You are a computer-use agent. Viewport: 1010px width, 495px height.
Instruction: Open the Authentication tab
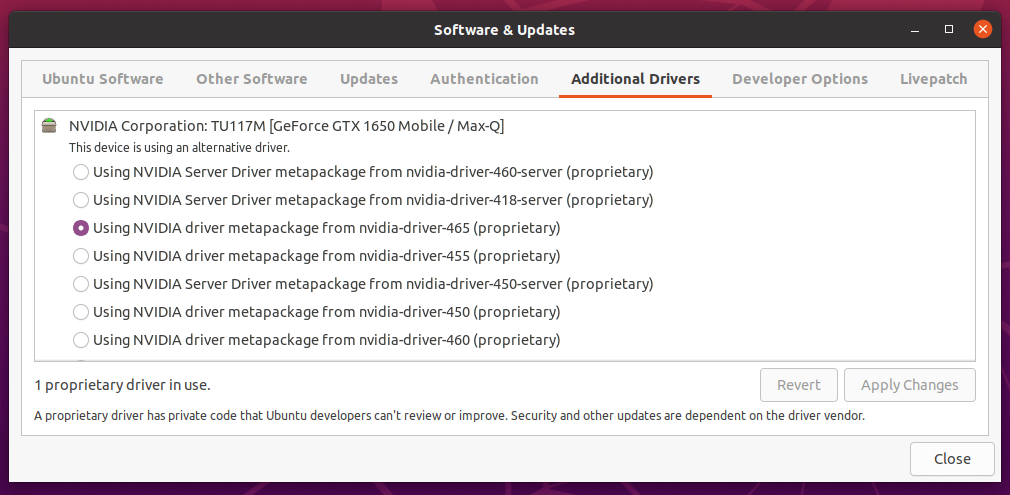tap(484, 79)
